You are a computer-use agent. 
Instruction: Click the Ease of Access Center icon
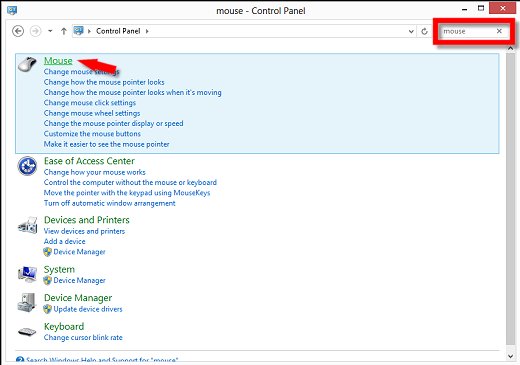(27, 166)
